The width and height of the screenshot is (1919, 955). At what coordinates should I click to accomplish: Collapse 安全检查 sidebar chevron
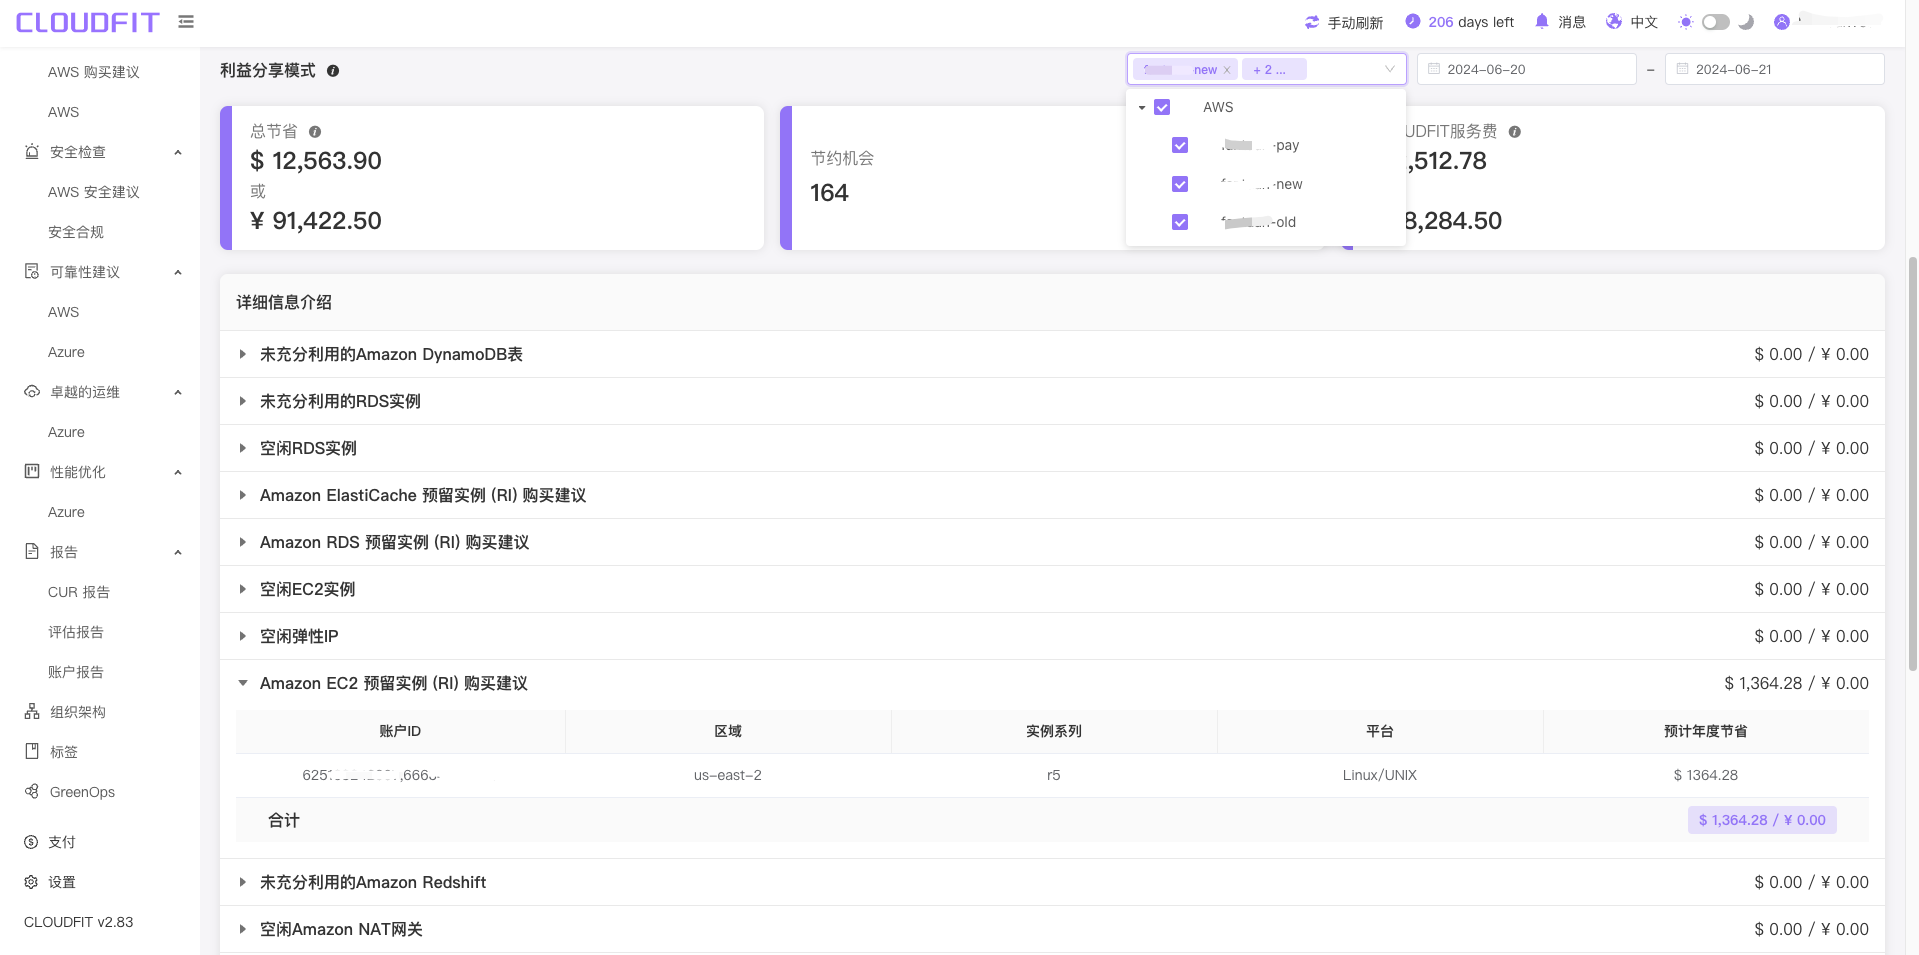click(x=178, y=152)
